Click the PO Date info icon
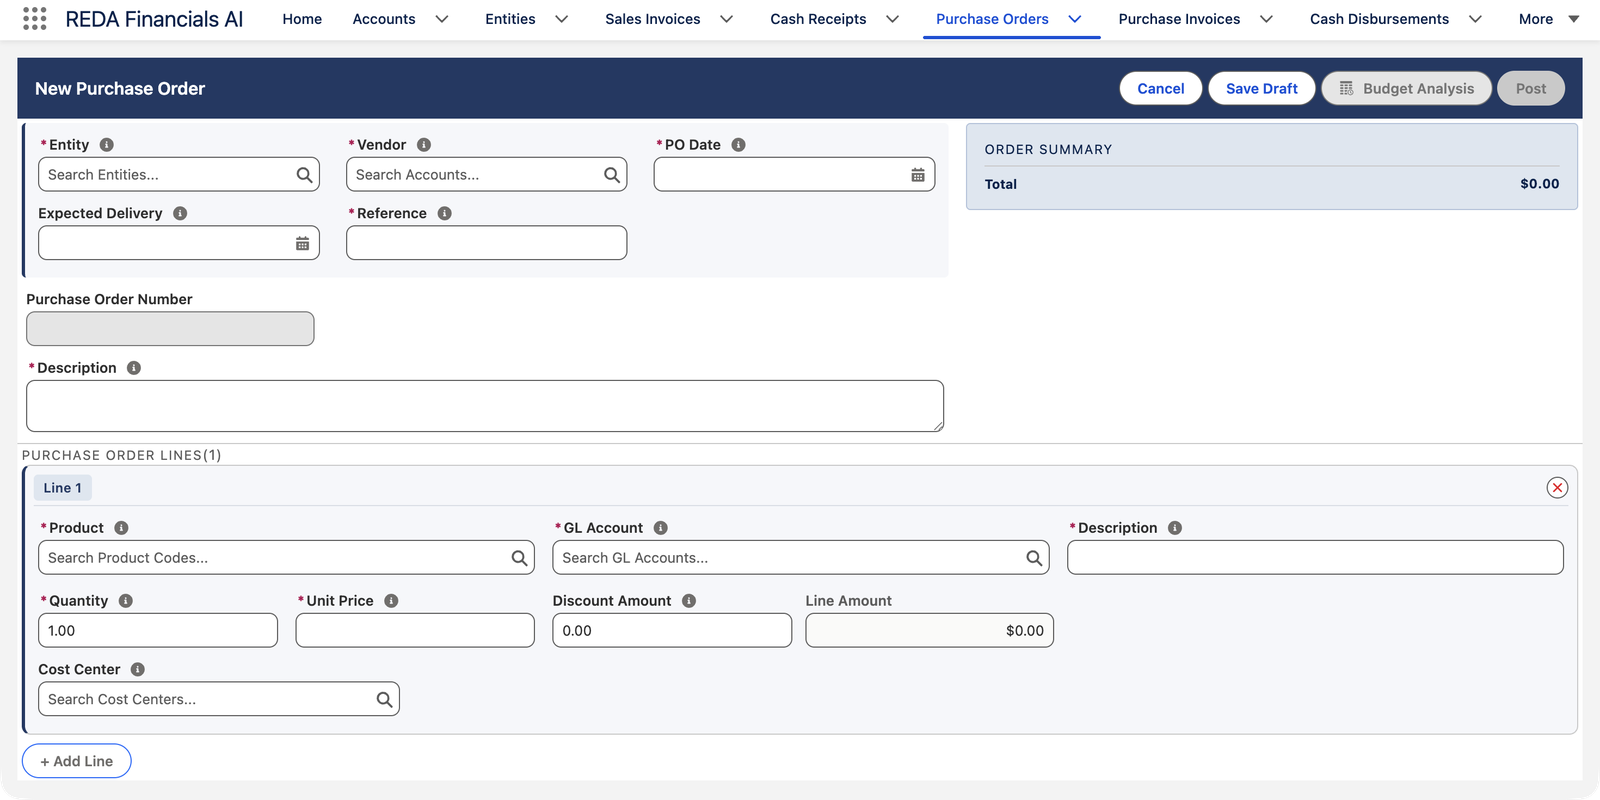Viewport: 1600px width, 800px height. [739, 145]
